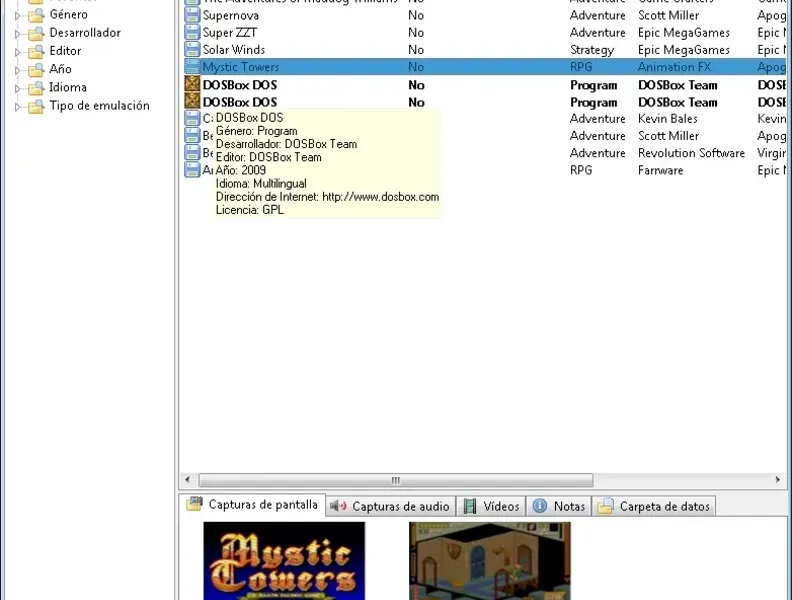Viewport: 792px width, 600px height.
Task: Click the Farware developer cell
Action: click(x=661, y=170)
